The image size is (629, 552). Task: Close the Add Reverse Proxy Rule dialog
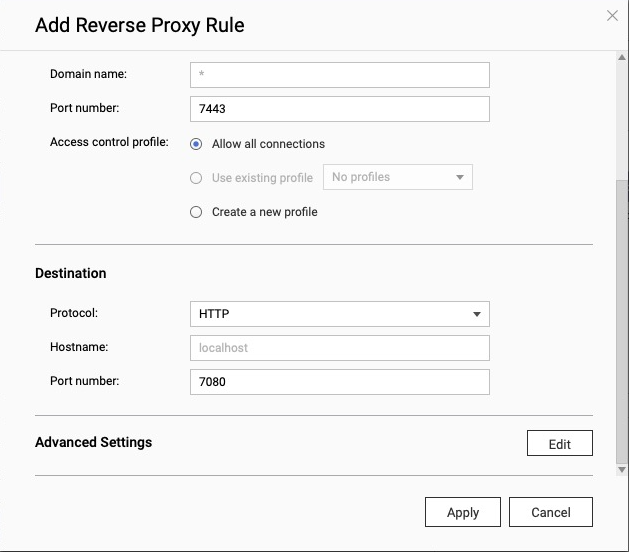[612, 15]
